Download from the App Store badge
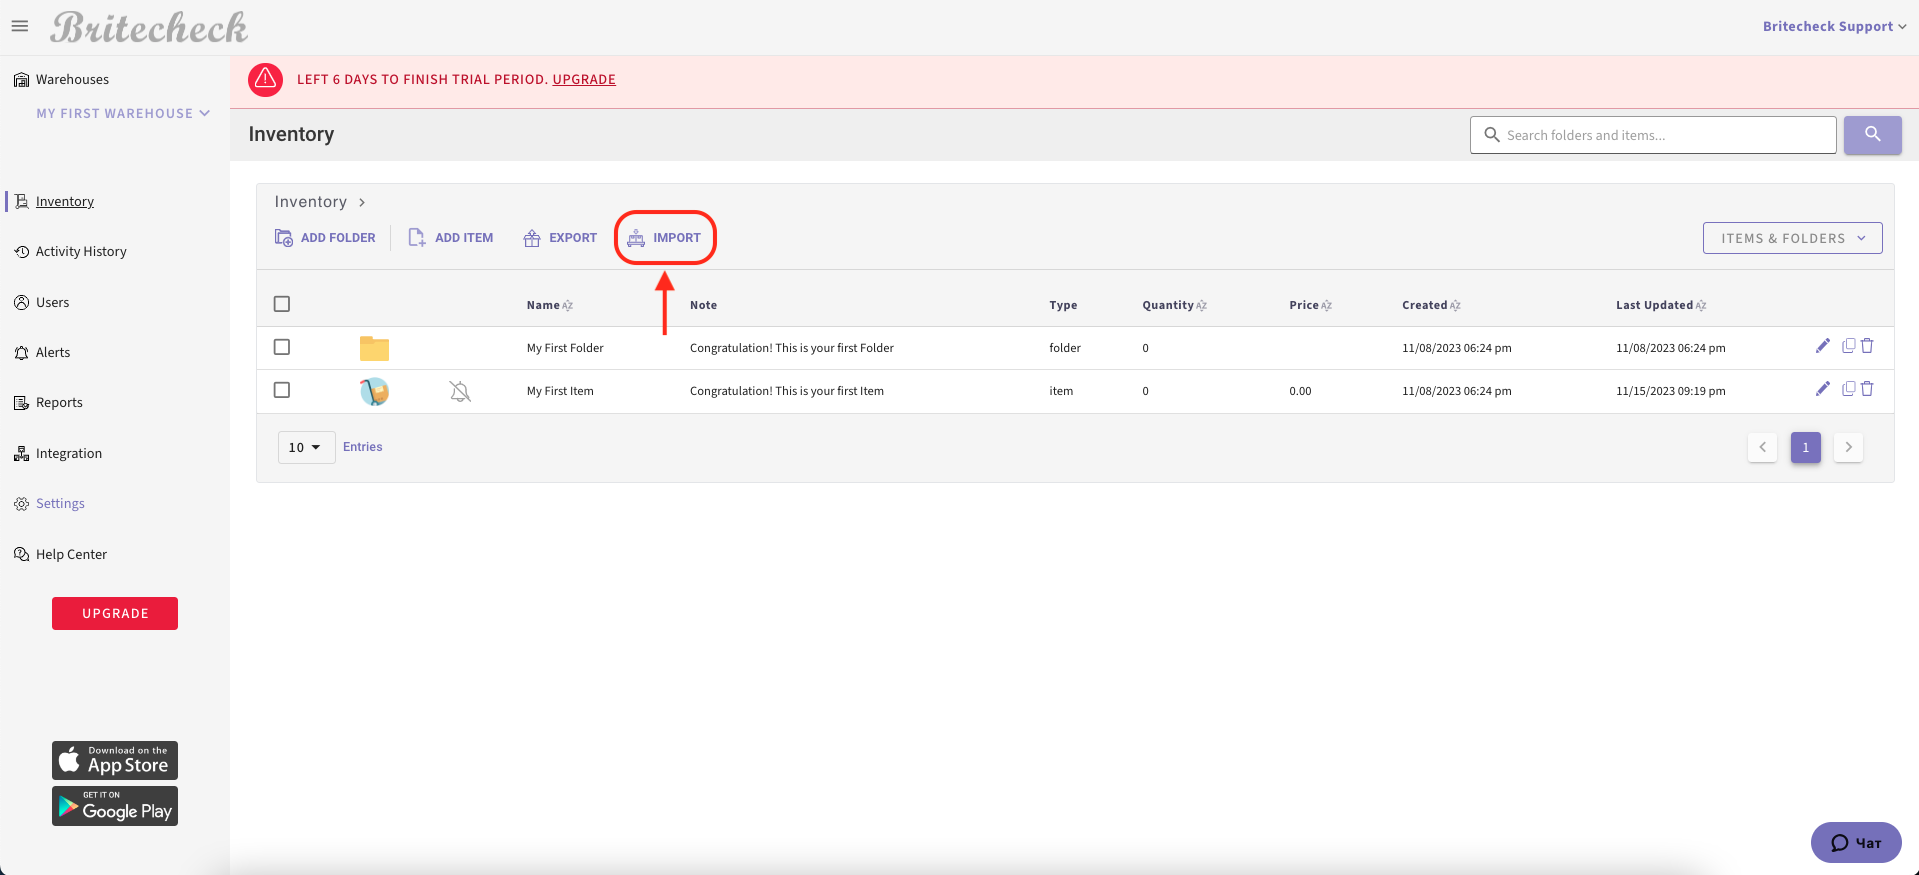This screenshot has height=875, width=1919. click(115, 760)
